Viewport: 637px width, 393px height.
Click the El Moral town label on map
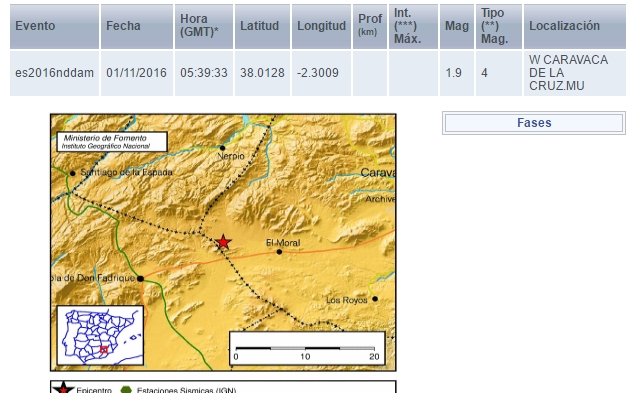[283, 243]
